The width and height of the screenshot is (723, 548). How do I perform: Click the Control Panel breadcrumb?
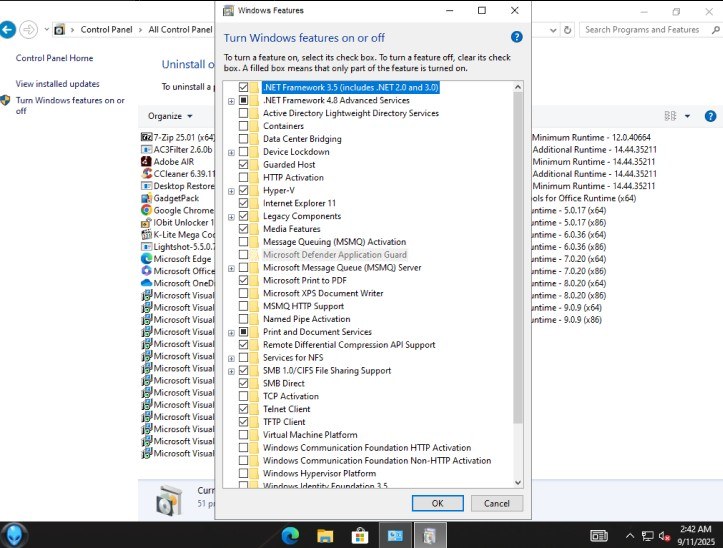106,30
